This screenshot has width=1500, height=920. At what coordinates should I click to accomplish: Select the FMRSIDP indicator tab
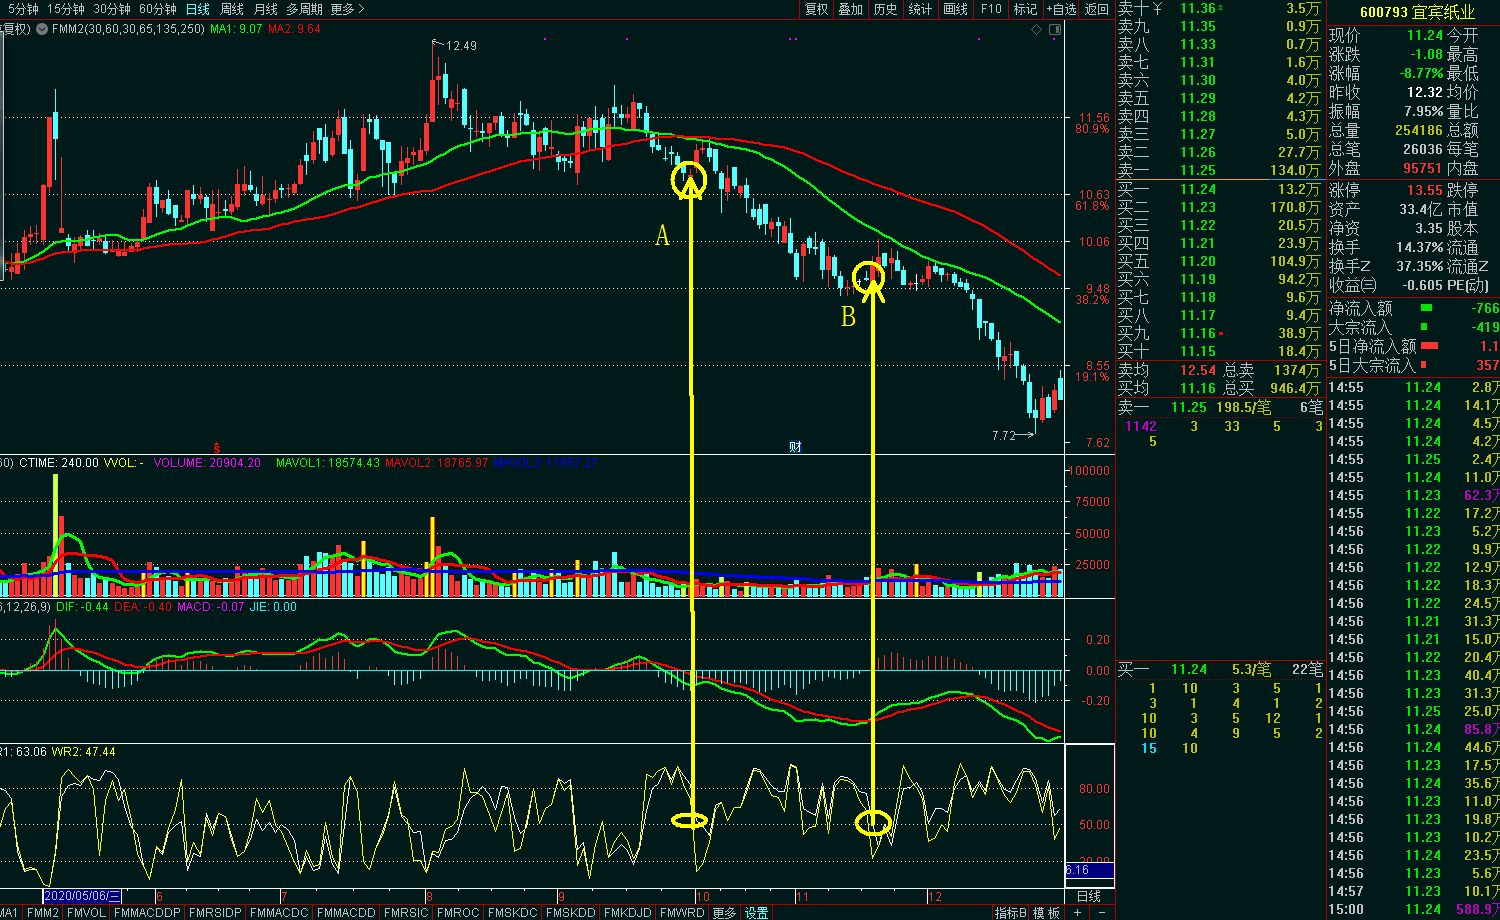pyautogui.click(x=215, y=913)
